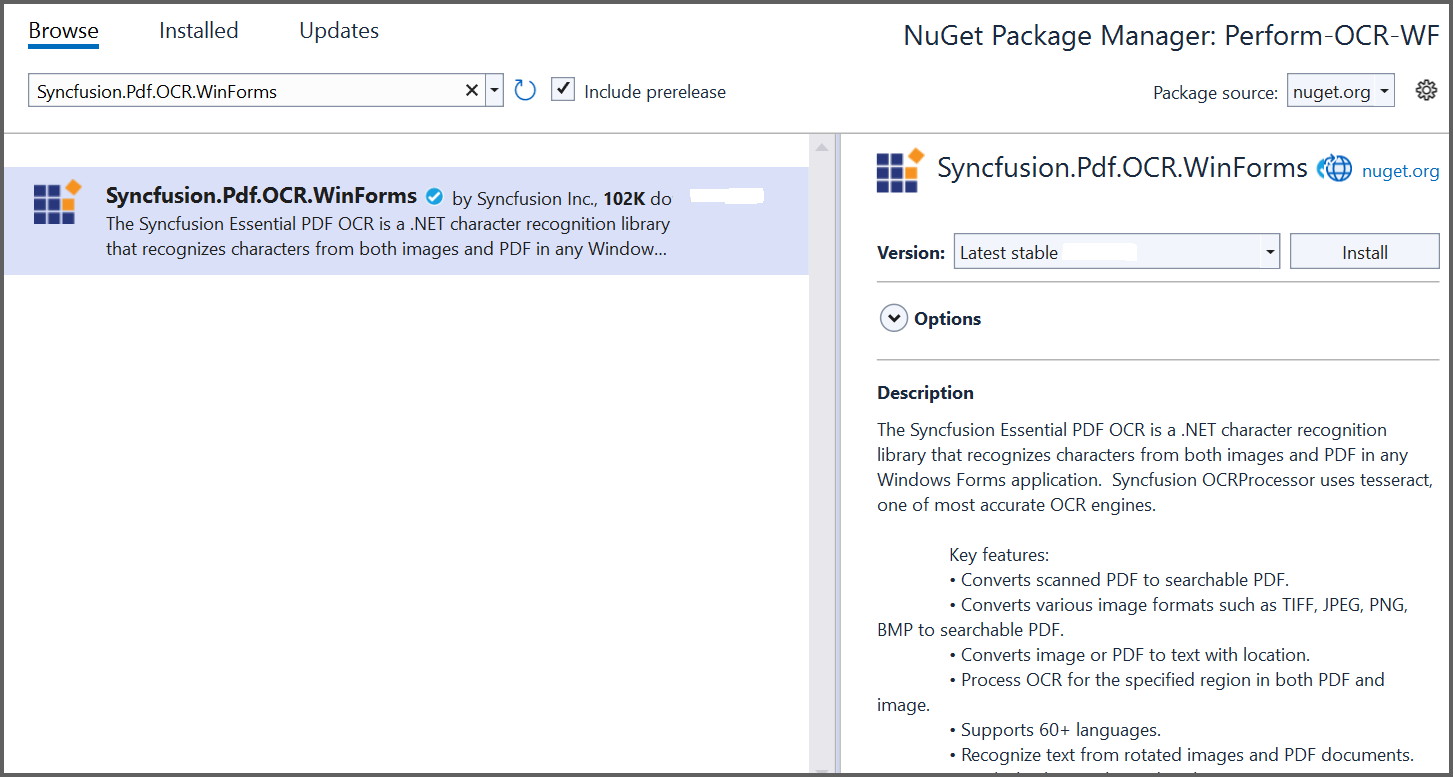Expand the Options section
The height and width of the screenshot is (777, 1453).
click(x=893, y=319)
